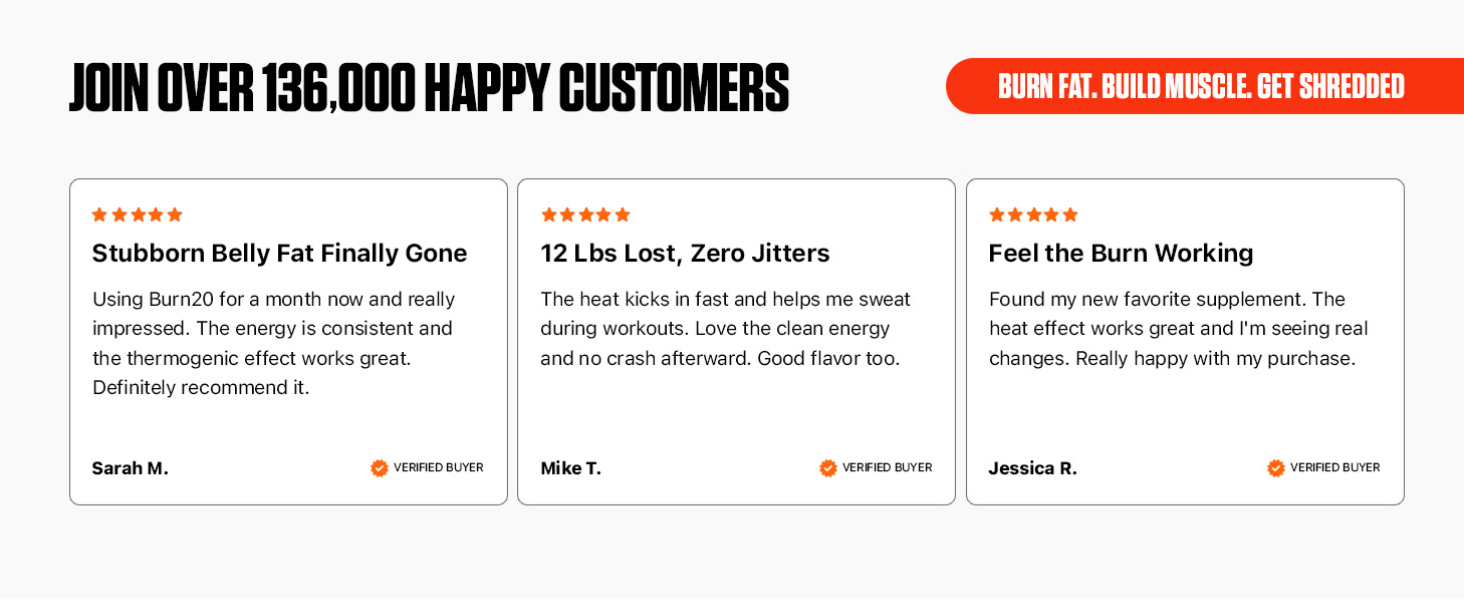The height and width of the screenshot is (600, 1464).
Task: Open the "Stubborn Belly Fat Finally Gone" review title
Action: (280, 254)
